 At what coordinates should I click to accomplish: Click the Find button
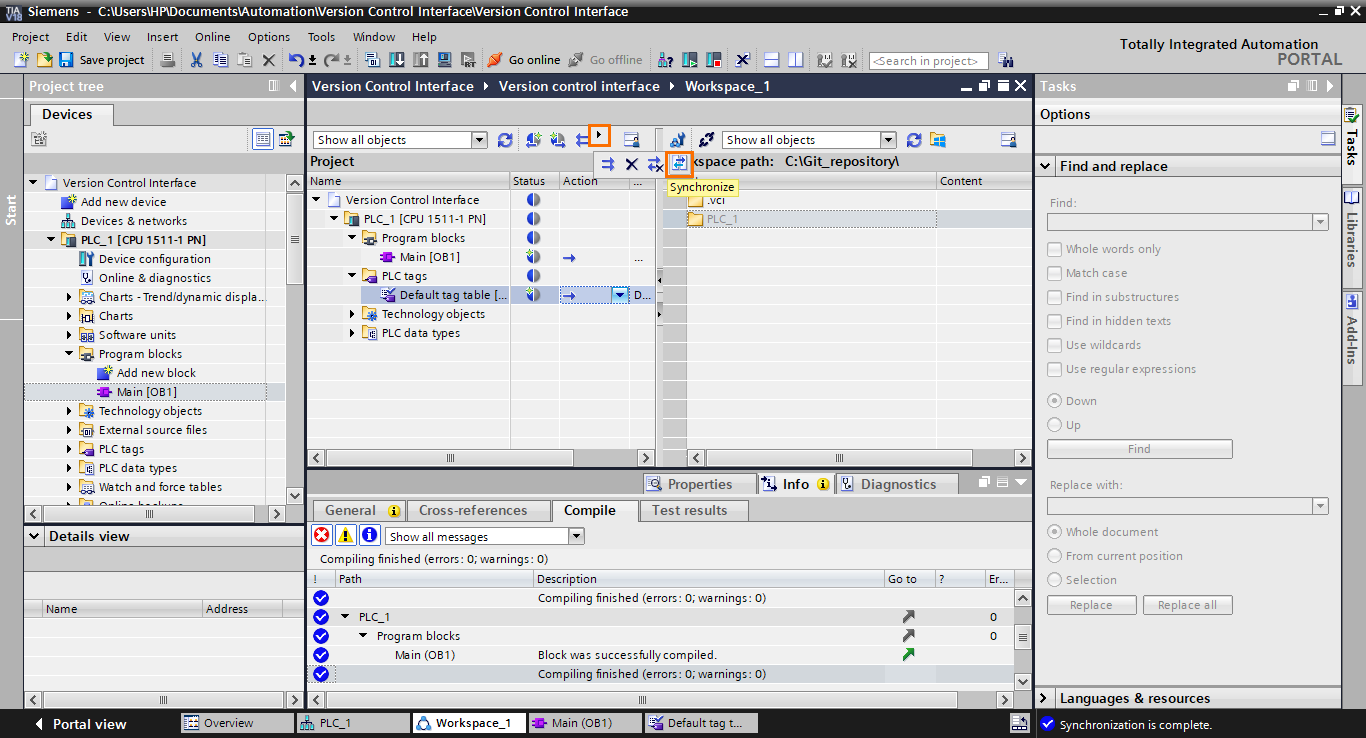coord(1139,448)
